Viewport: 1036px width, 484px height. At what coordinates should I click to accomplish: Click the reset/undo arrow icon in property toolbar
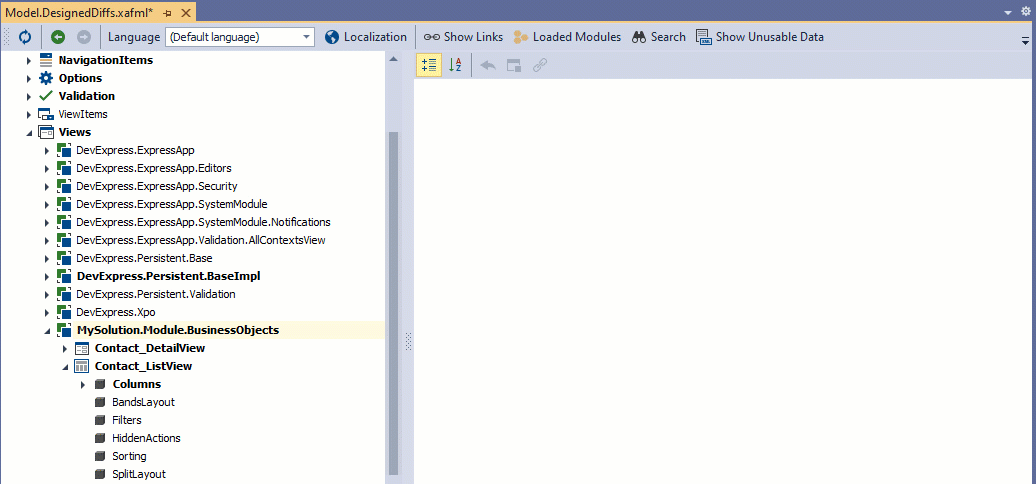tap(488, 65)
